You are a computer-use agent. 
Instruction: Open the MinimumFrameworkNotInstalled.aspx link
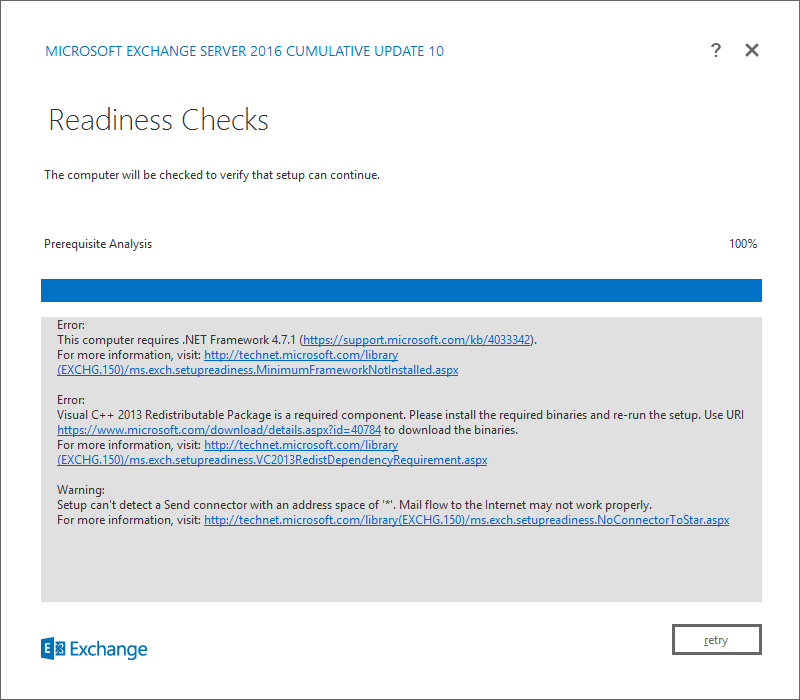(258, 370)
